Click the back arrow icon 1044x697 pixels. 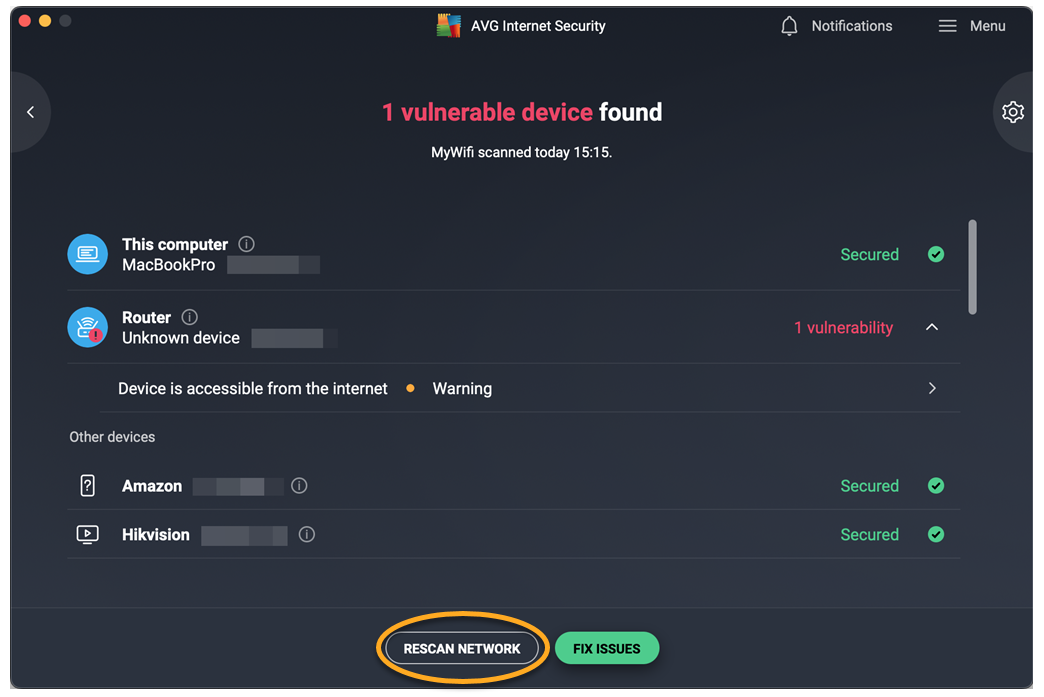click(31, 112)
